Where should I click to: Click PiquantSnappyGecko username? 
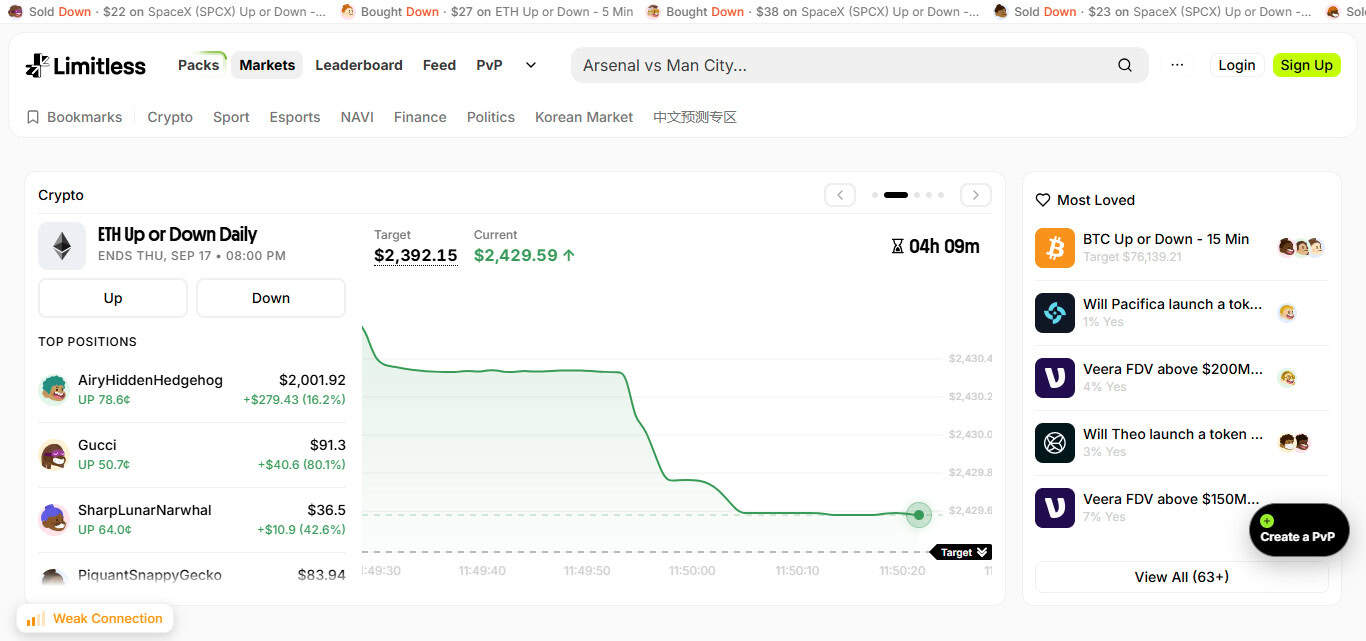coord(150,575)
